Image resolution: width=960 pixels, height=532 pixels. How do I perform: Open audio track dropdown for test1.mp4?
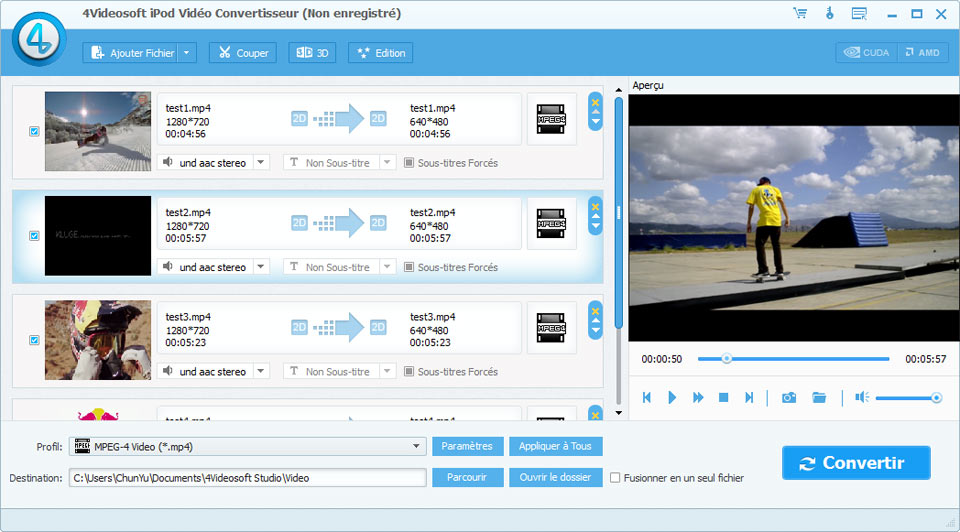(x=261, y=162)
